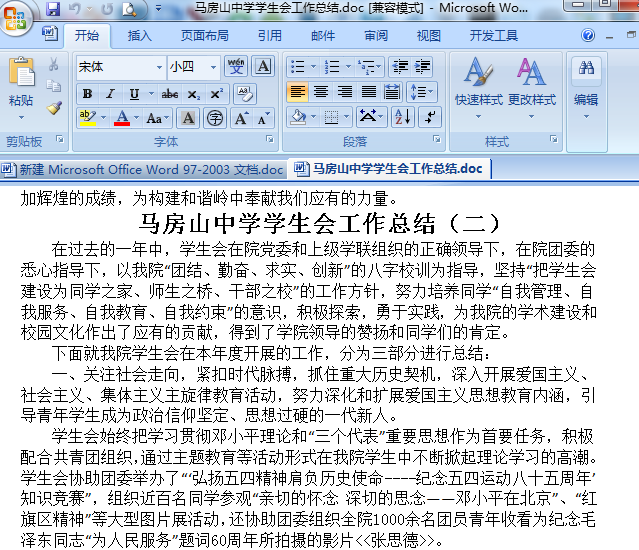Viewport: 639px width, 550px height.
Task: Increase paragraph indent
Action: pos(422,66)
